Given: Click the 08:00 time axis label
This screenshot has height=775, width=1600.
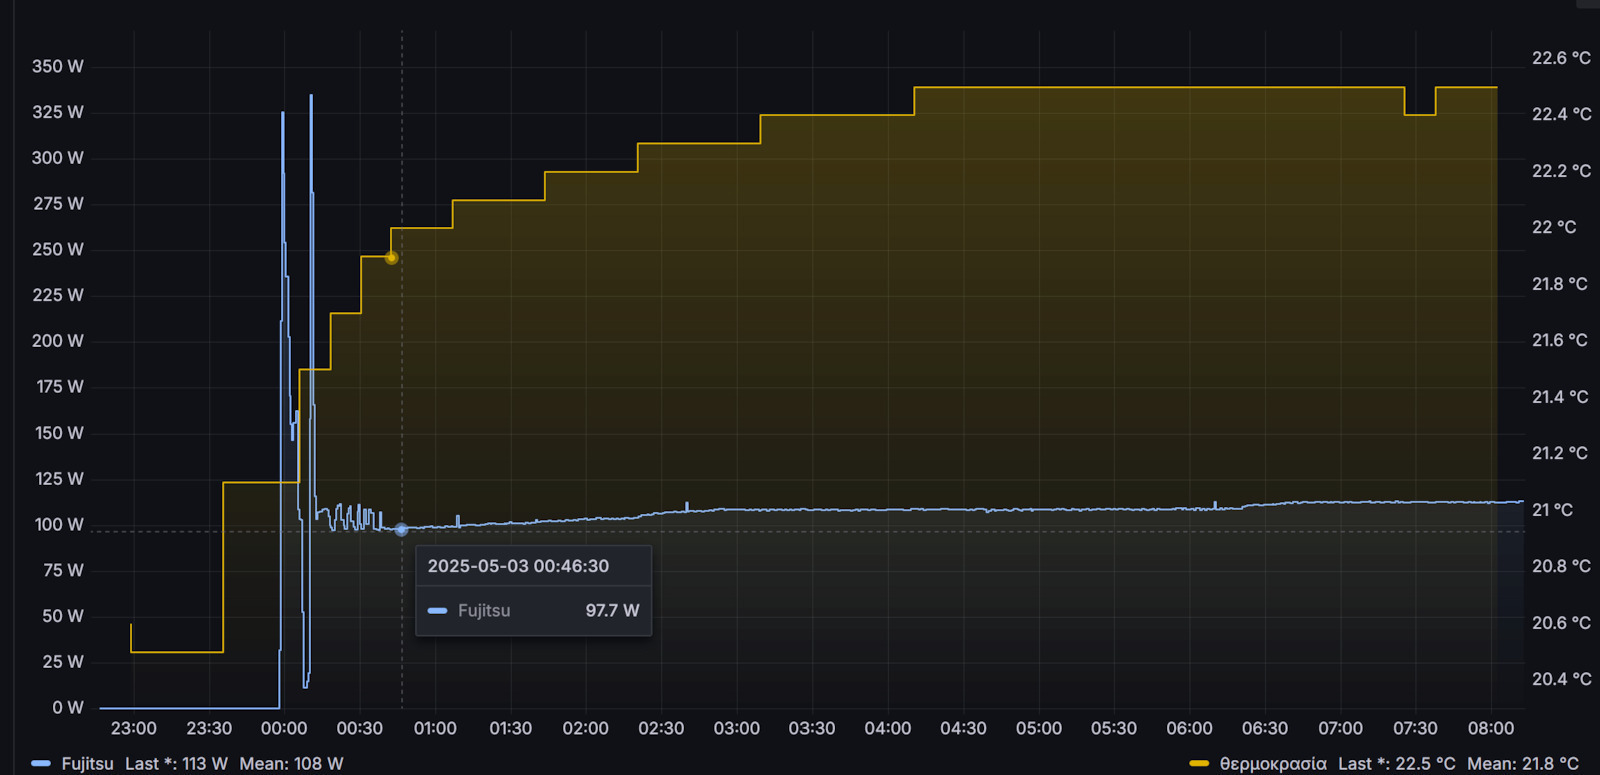Looking at the screenshot, I should click(x=1491, y=728).
